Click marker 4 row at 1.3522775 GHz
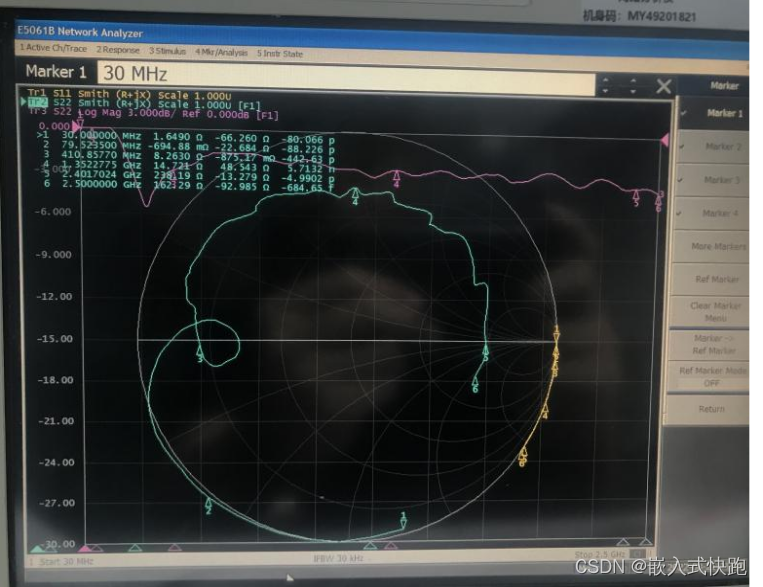This screenshot has height=587, width=763. click(x=188, y=166)
